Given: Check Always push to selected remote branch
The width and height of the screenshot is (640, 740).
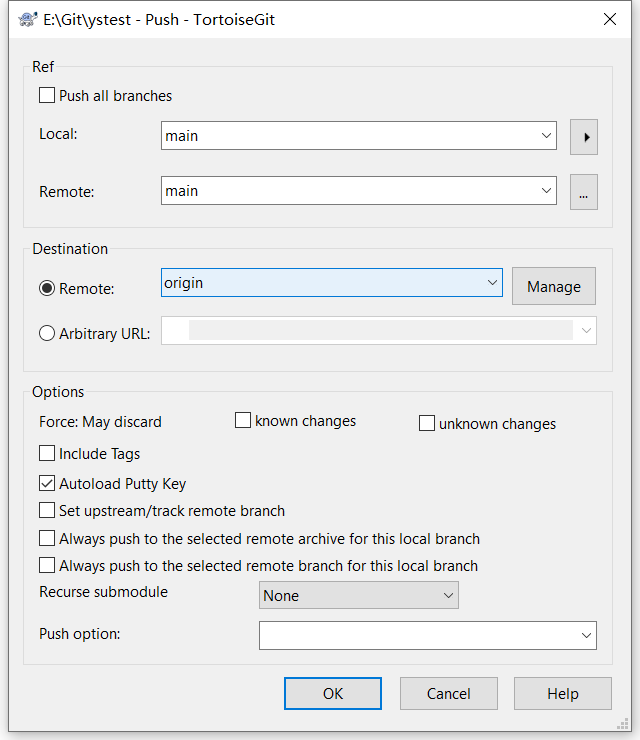Looking at the screenshot, I should (47, 565).
